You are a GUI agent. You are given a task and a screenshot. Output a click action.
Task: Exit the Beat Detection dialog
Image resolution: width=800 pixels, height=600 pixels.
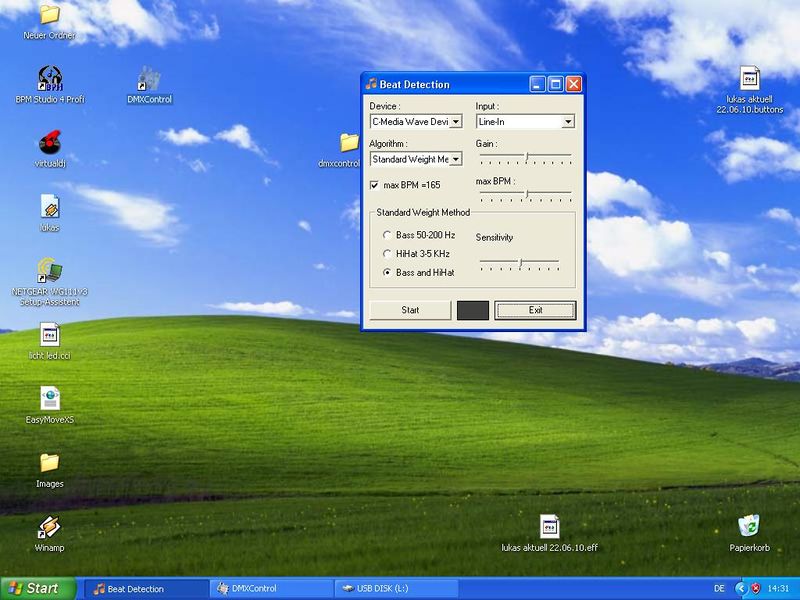pyautogui.click(x=536, y=310)
